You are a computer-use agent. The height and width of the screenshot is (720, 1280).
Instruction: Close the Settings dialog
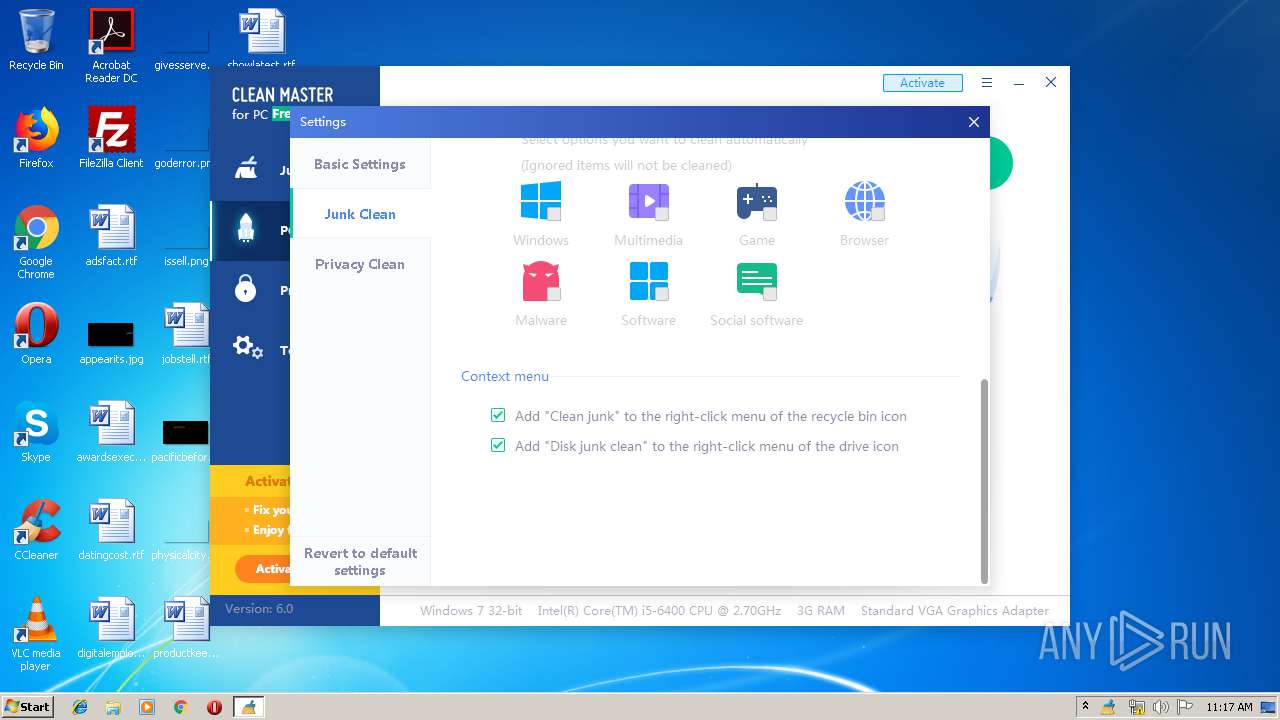tap(974, 122)
